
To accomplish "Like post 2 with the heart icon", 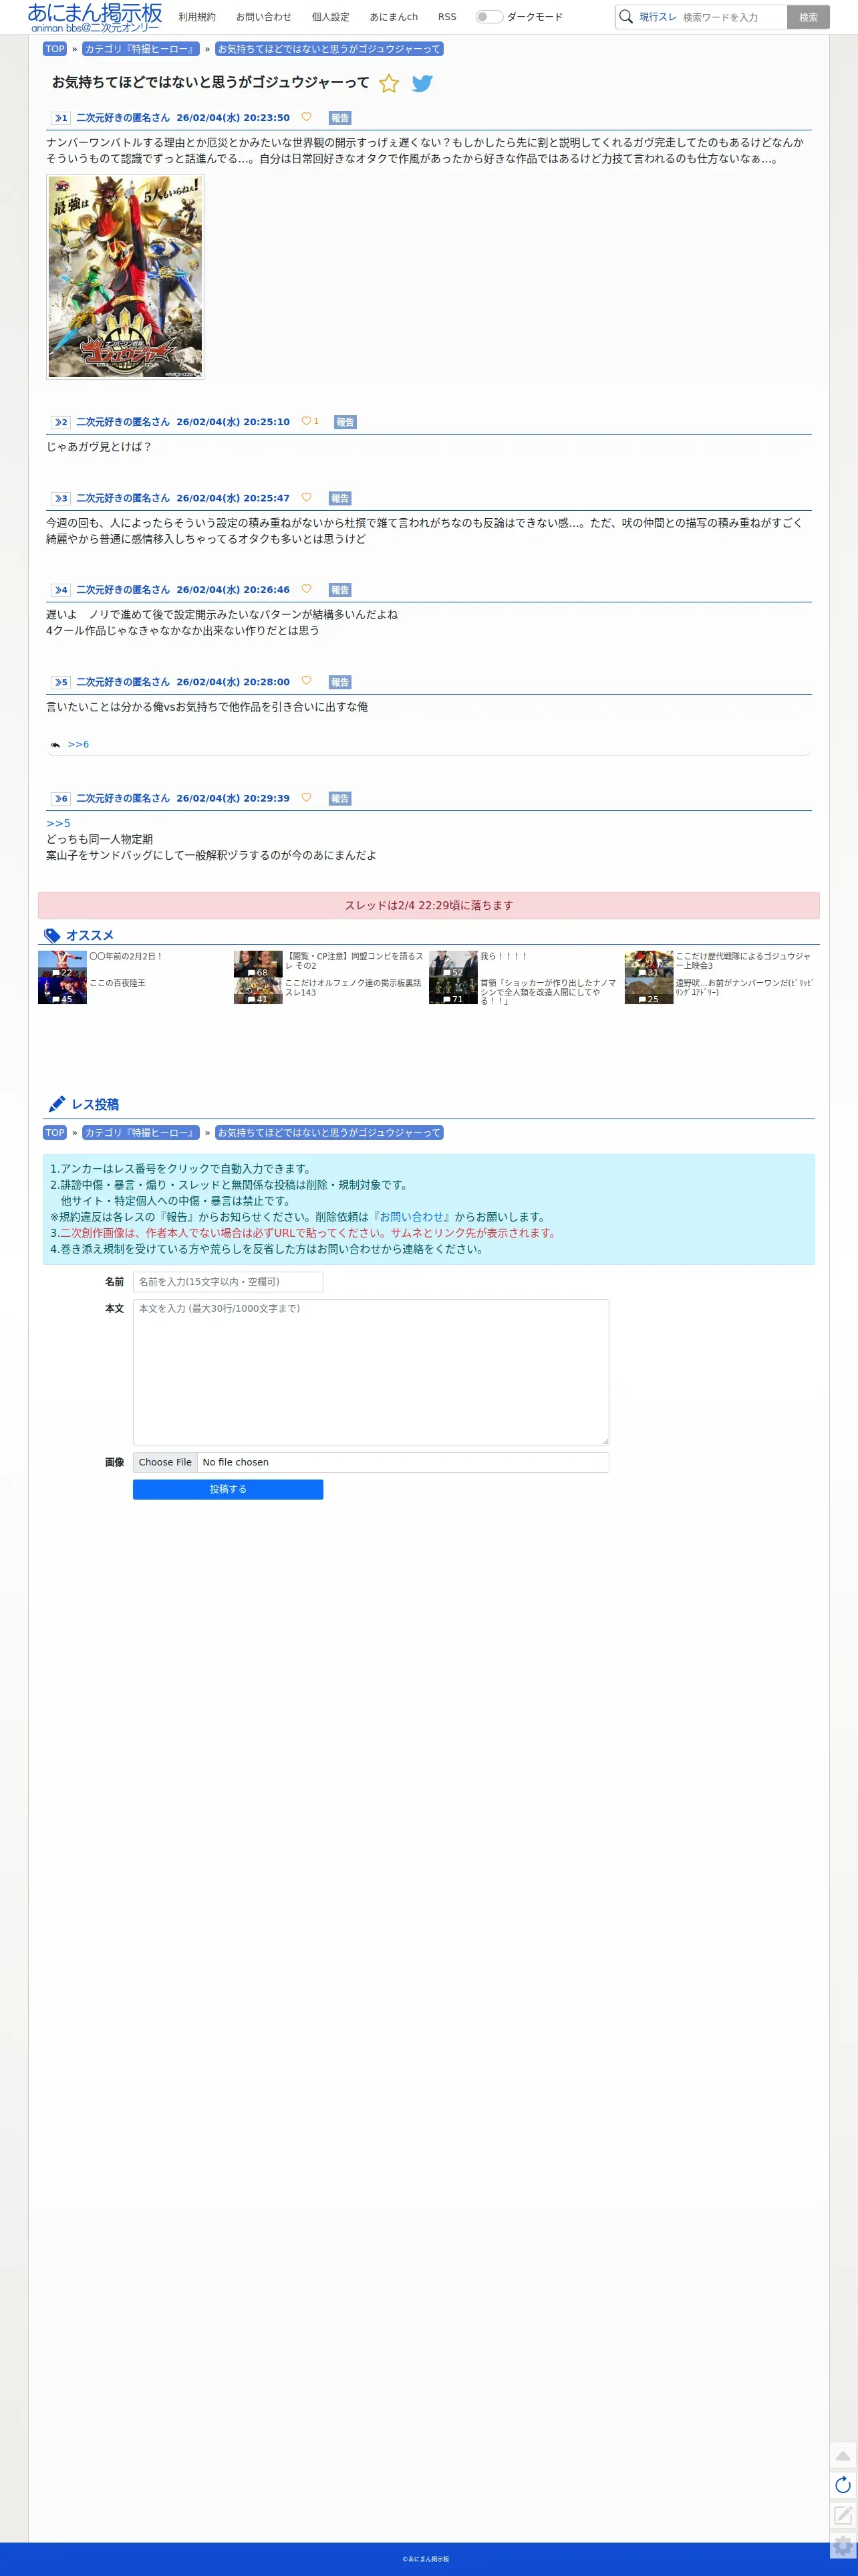I will coord(306,421).
